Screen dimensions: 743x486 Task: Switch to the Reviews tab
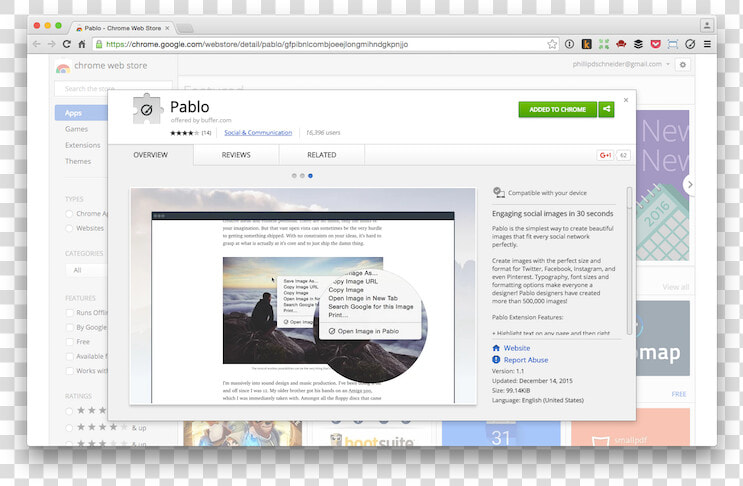point(236,155)
